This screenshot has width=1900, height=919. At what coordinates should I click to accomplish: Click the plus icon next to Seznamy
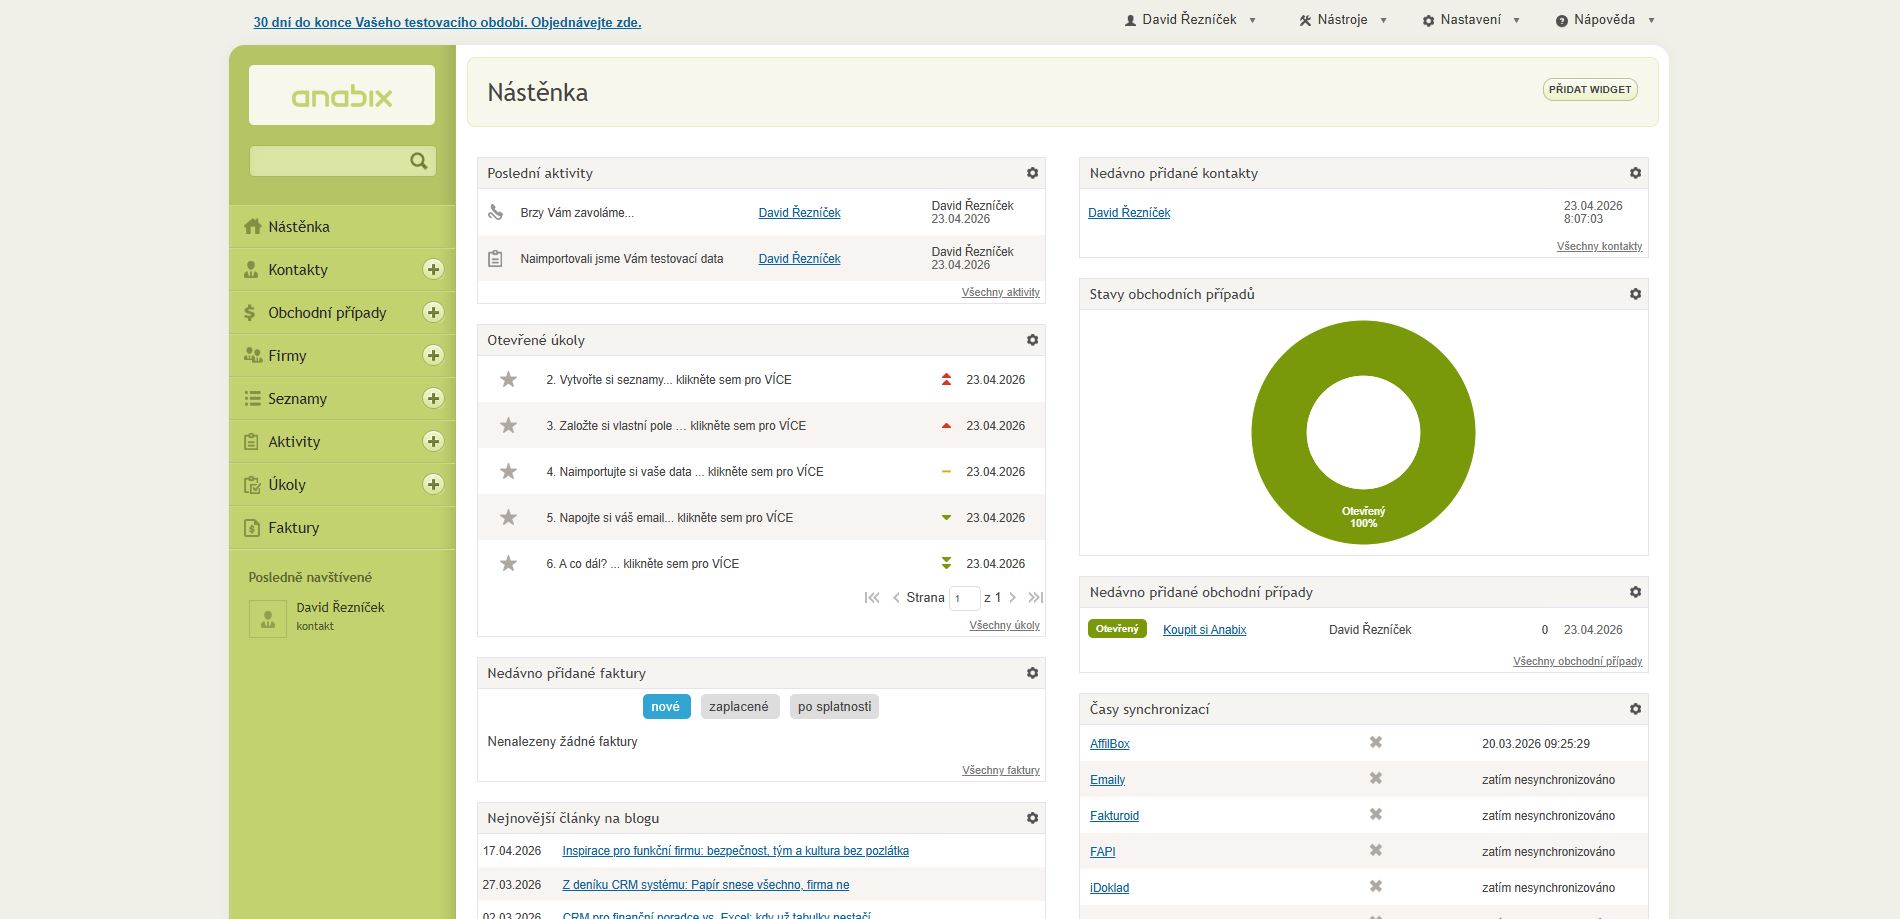pyautogui.click(x=433, y=398)
